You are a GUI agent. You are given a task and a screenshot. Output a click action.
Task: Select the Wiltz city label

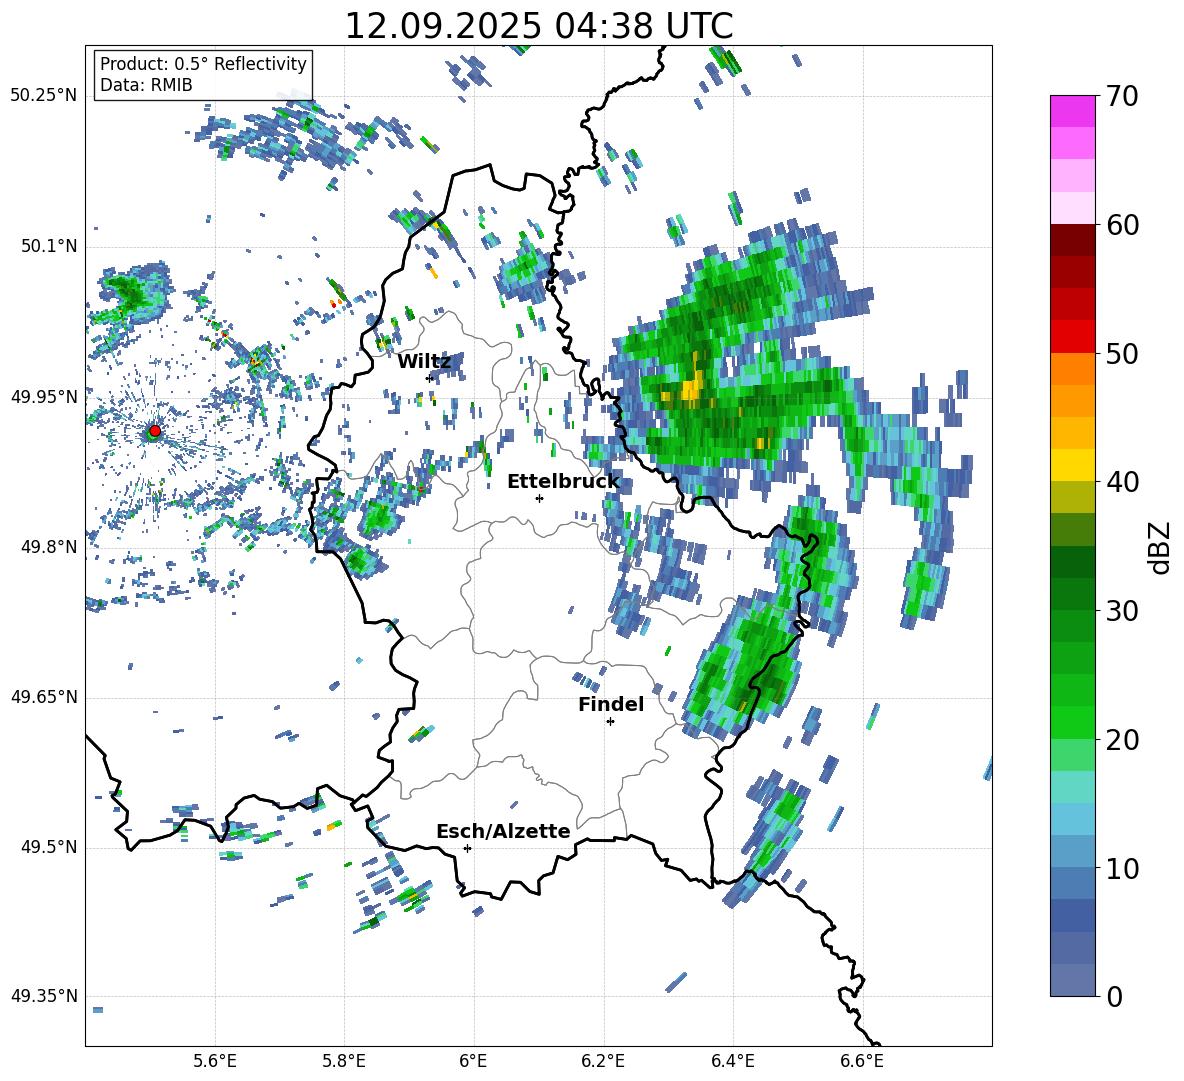(424, 362)
